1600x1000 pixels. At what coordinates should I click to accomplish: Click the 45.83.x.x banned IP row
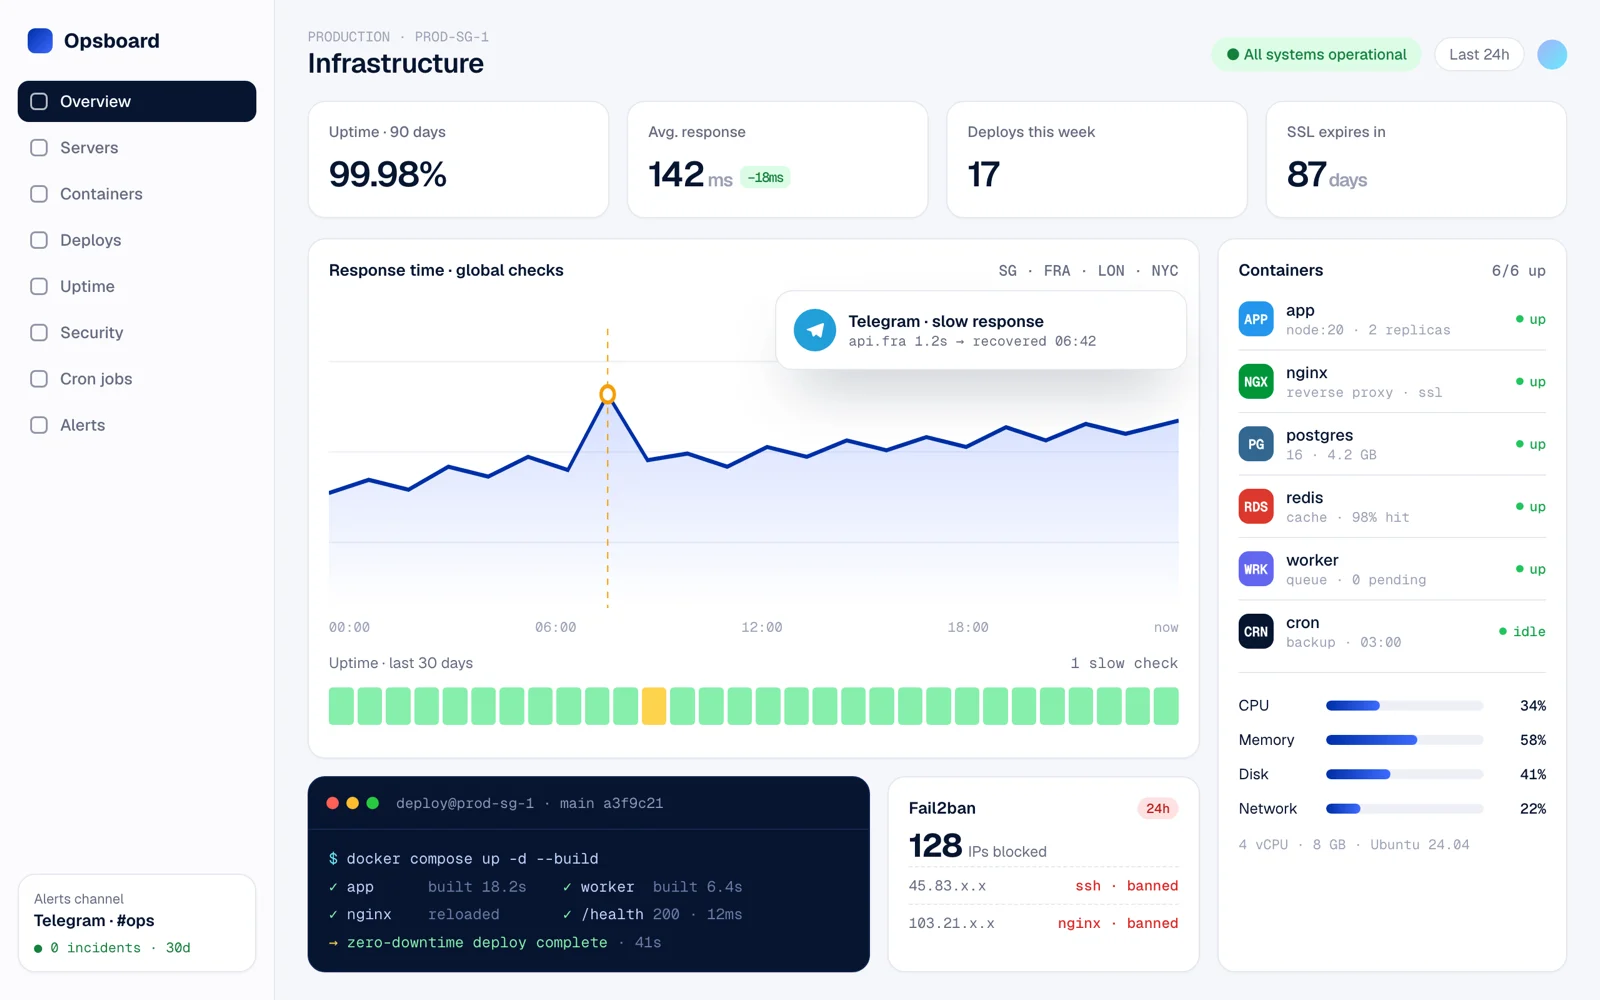pos(1043,886)
